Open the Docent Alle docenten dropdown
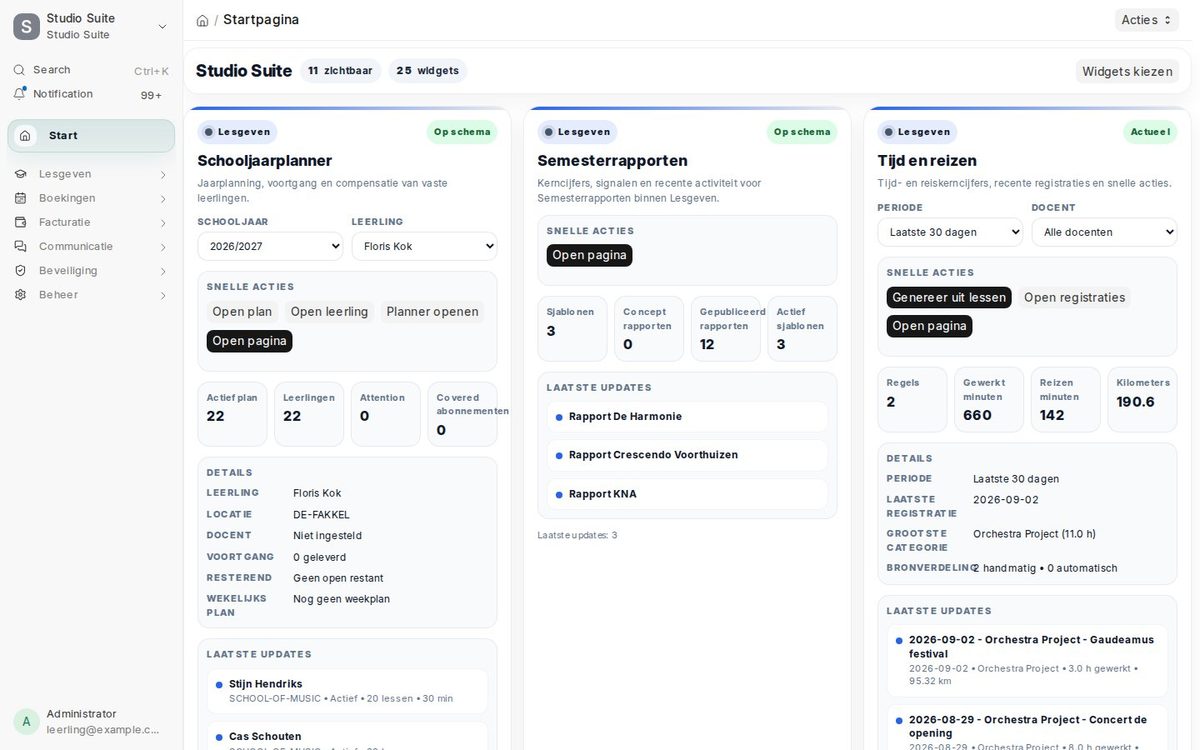Viewport: 1200px width, 750px height. (1104, 232)
